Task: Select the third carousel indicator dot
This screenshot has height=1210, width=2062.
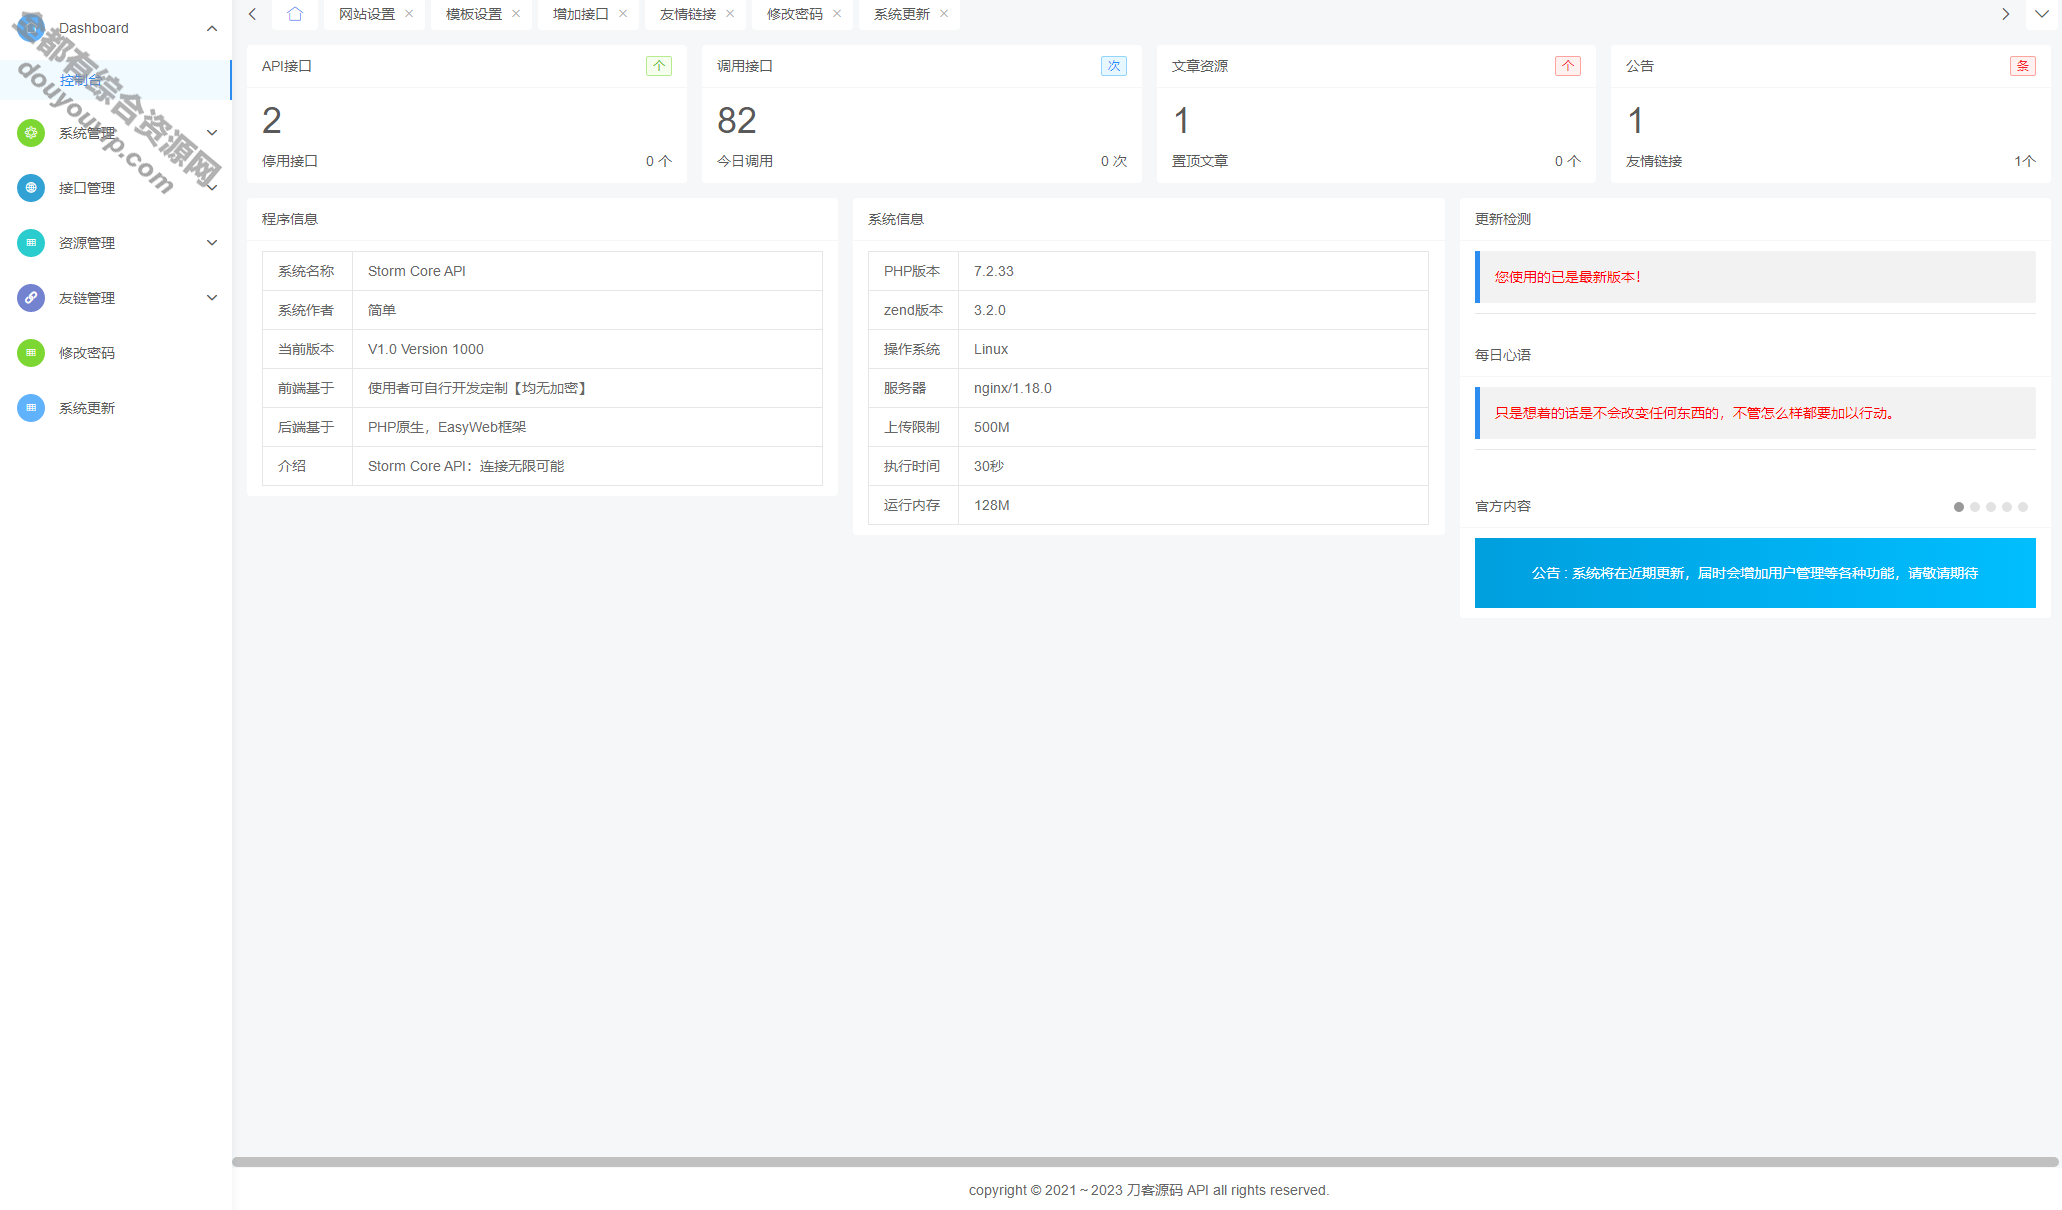Action: click(x=1991, y=507)
